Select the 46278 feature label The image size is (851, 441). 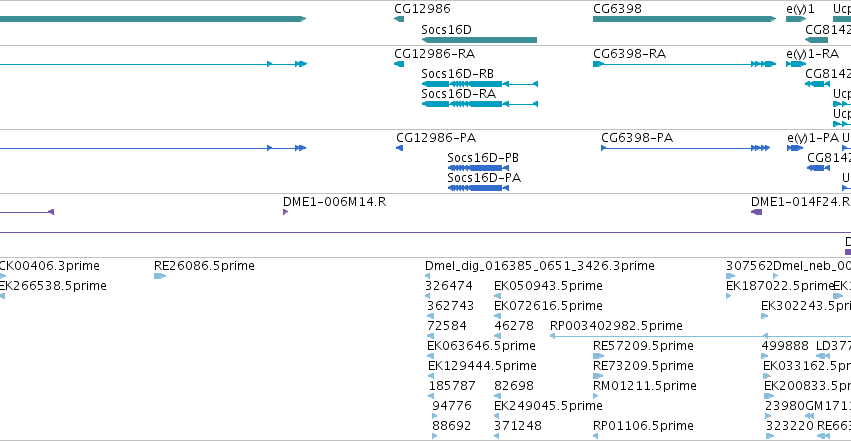tap(514, 326)
